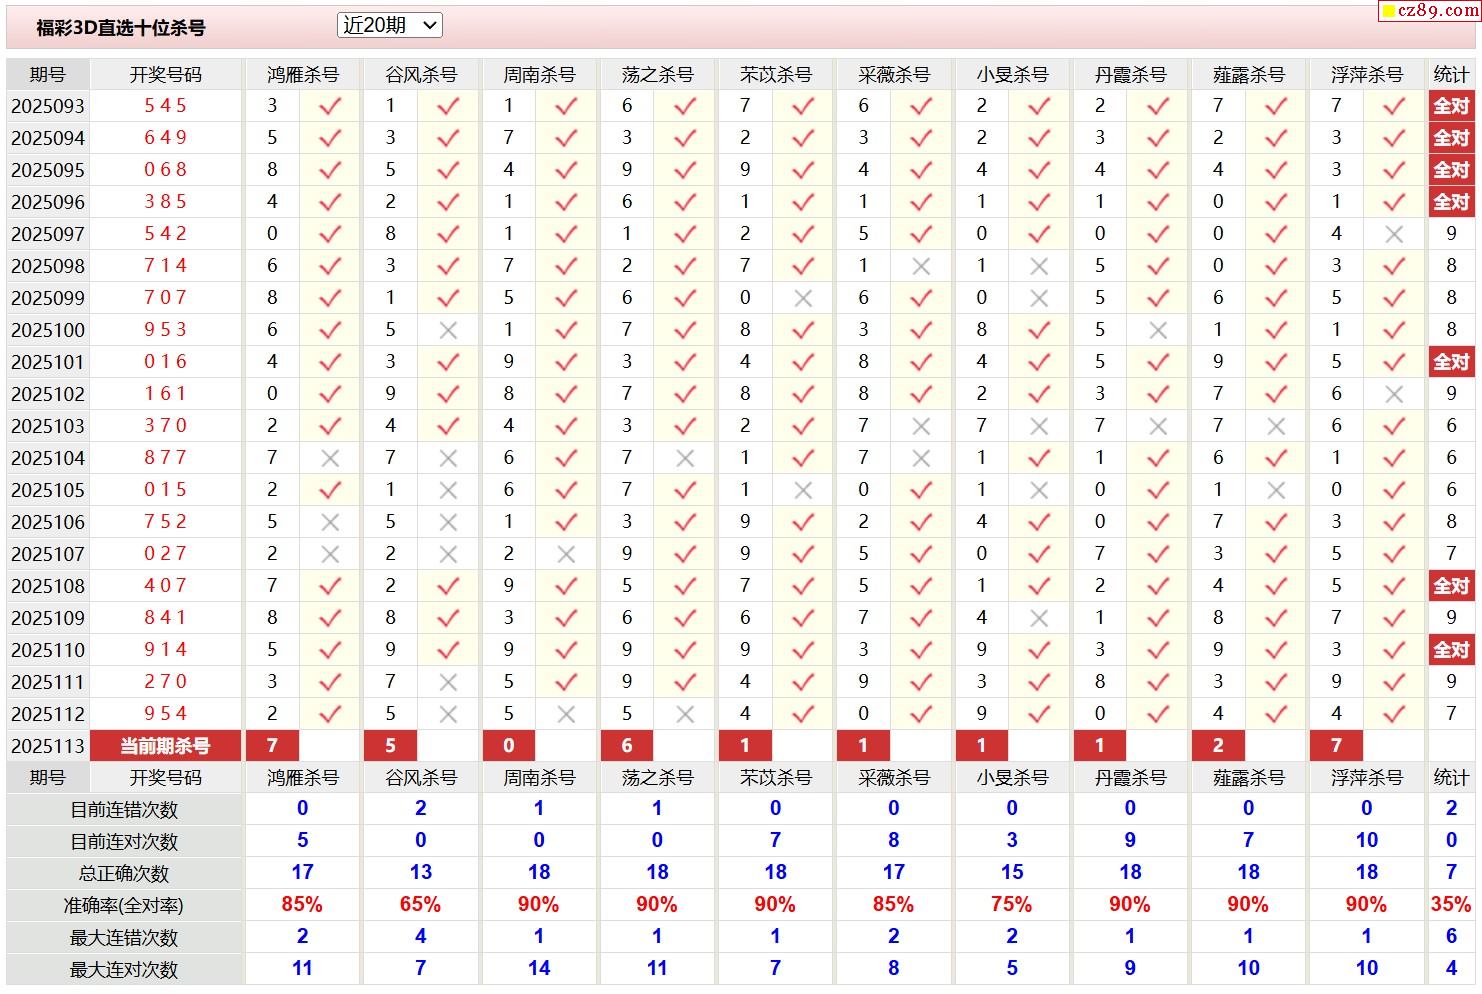Click the top 统计 column header
The height and width of the screenshot is (994, 1482).
click(x=1451, y=75)
